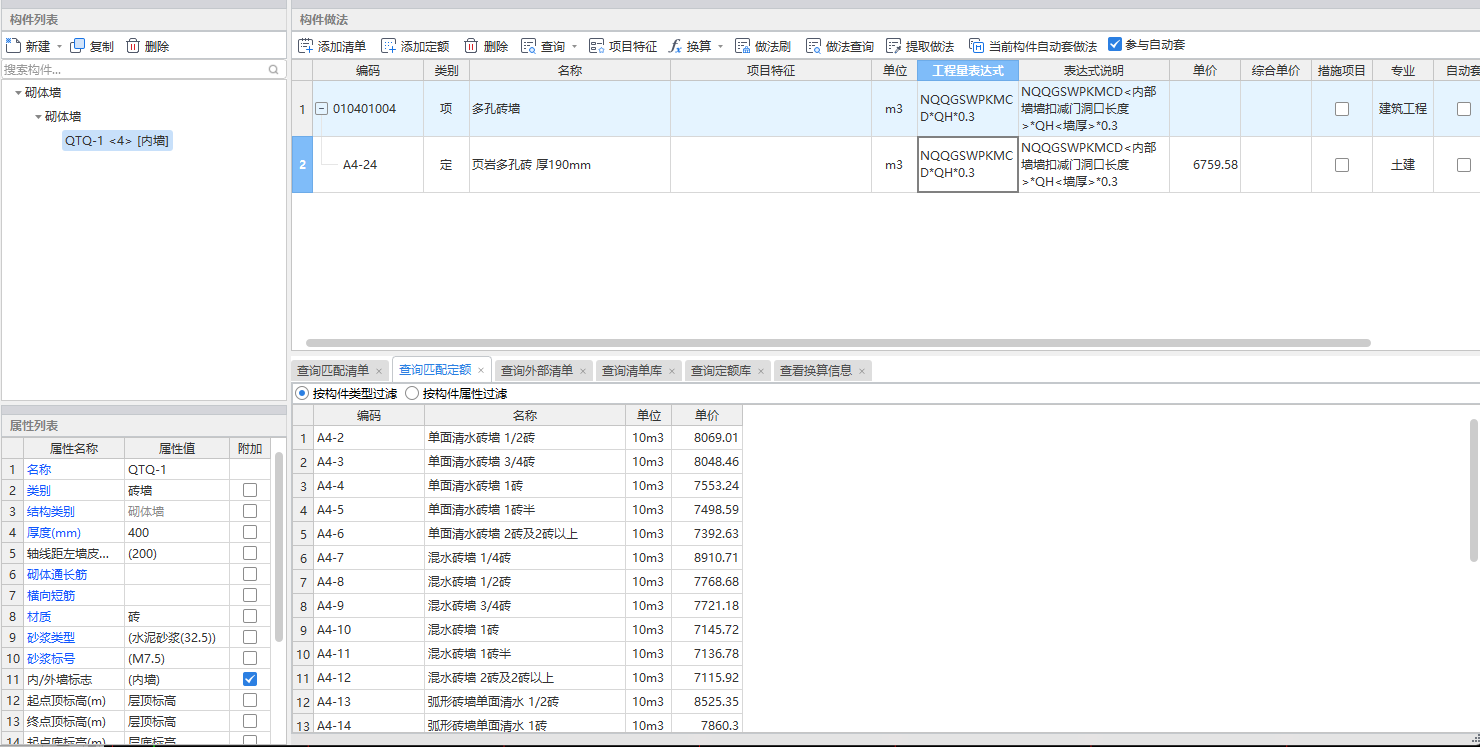Click 单价 6759.58 cell in A4-24 row
The image size is (1480, 747).
tap(1205, 165)
